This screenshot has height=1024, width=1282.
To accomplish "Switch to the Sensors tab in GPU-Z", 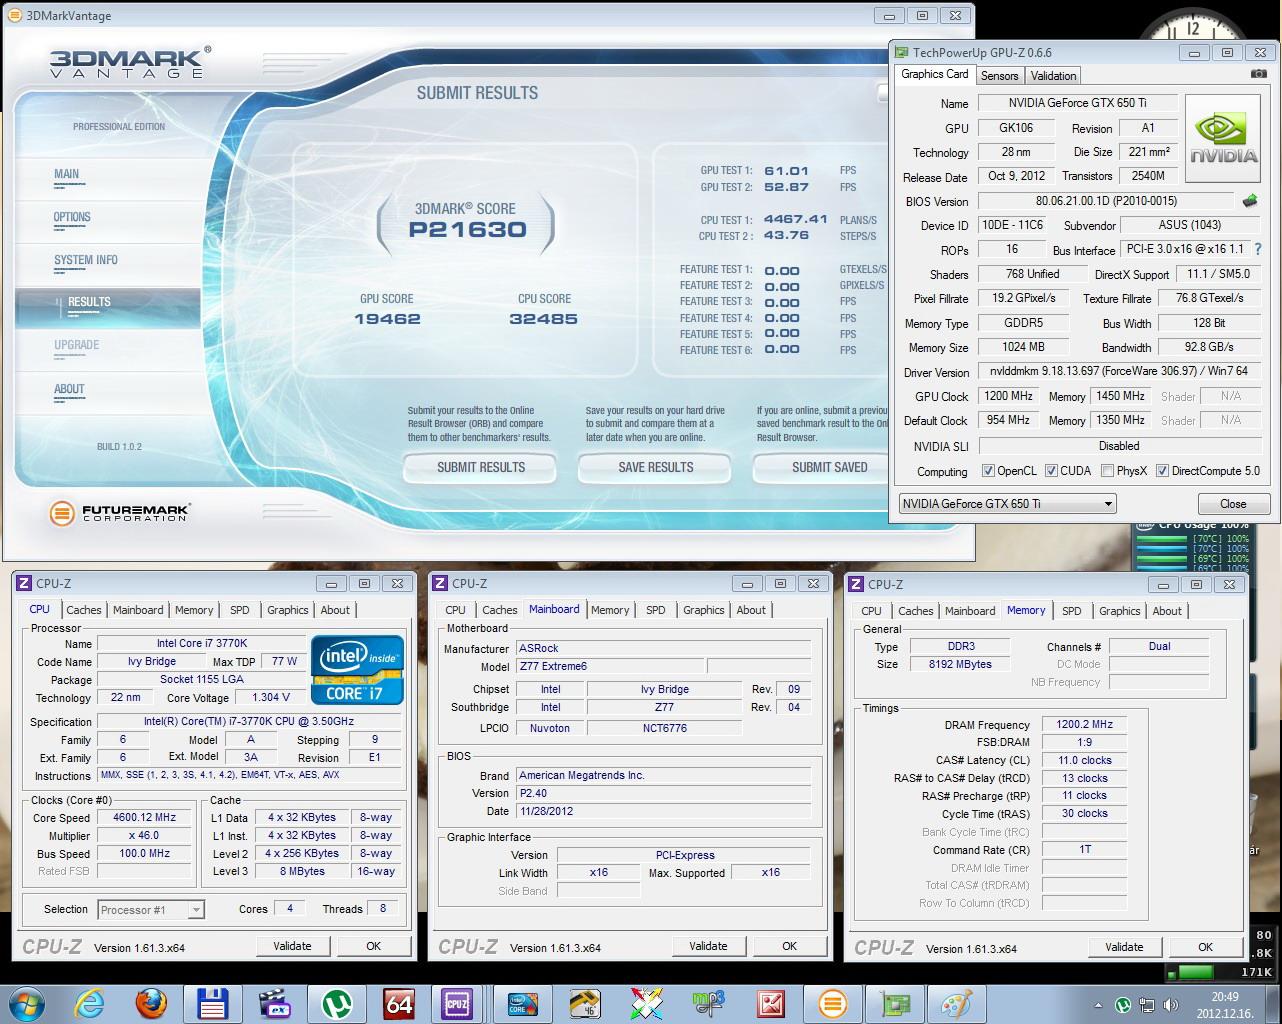I will [999, 75].
